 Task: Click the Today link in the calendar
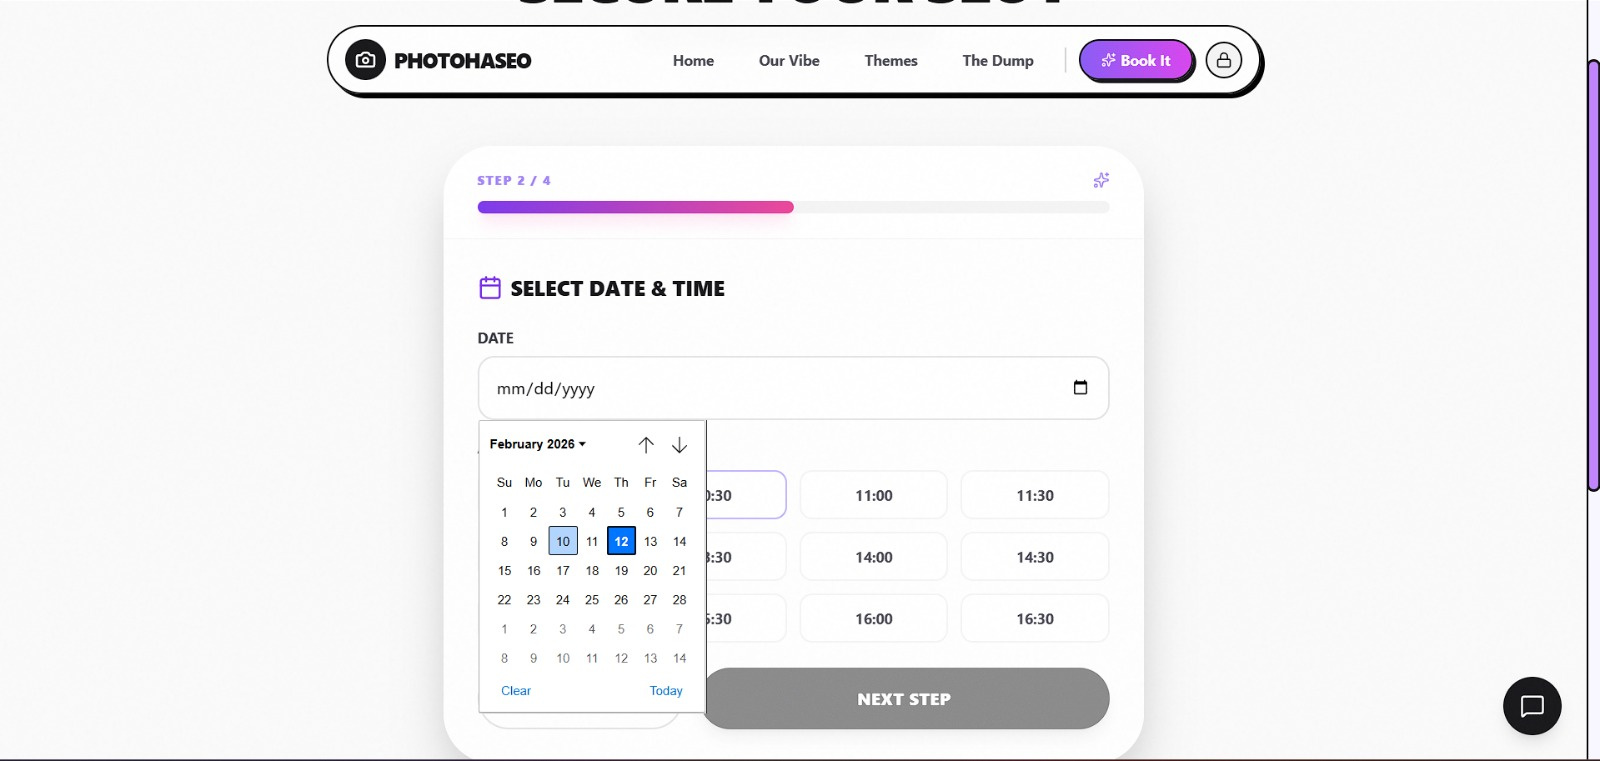pos(666,690)
